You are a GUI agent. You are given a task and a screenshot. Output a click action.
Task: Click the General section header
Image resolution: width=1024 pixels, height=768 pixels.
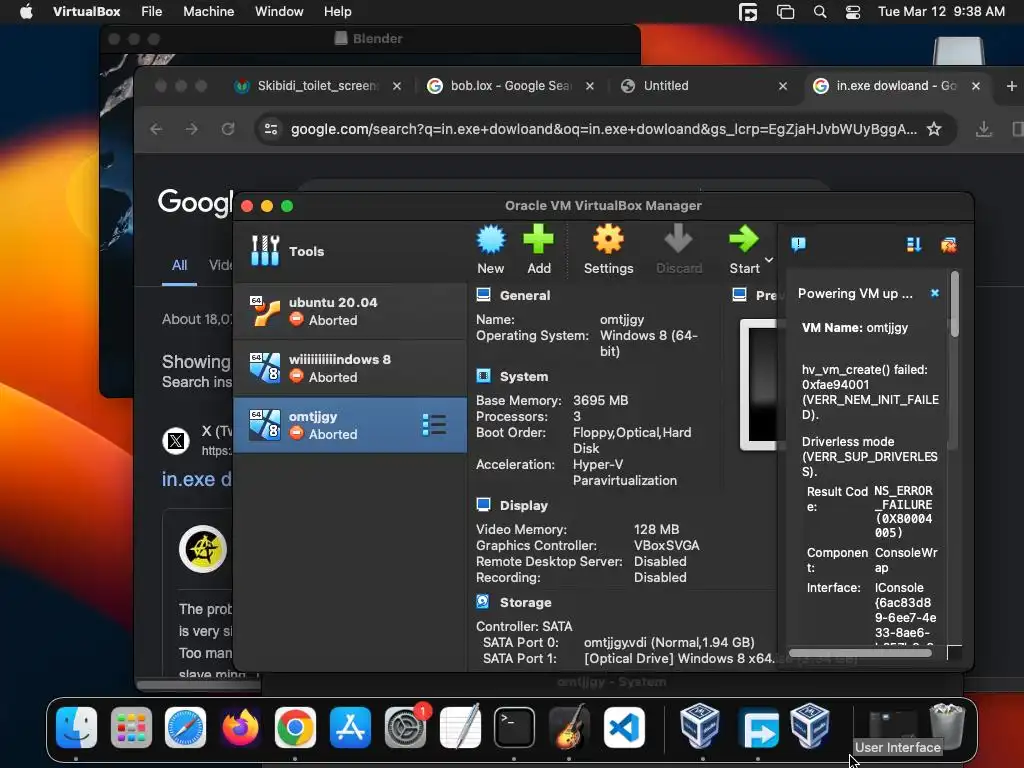pos(524,295)
